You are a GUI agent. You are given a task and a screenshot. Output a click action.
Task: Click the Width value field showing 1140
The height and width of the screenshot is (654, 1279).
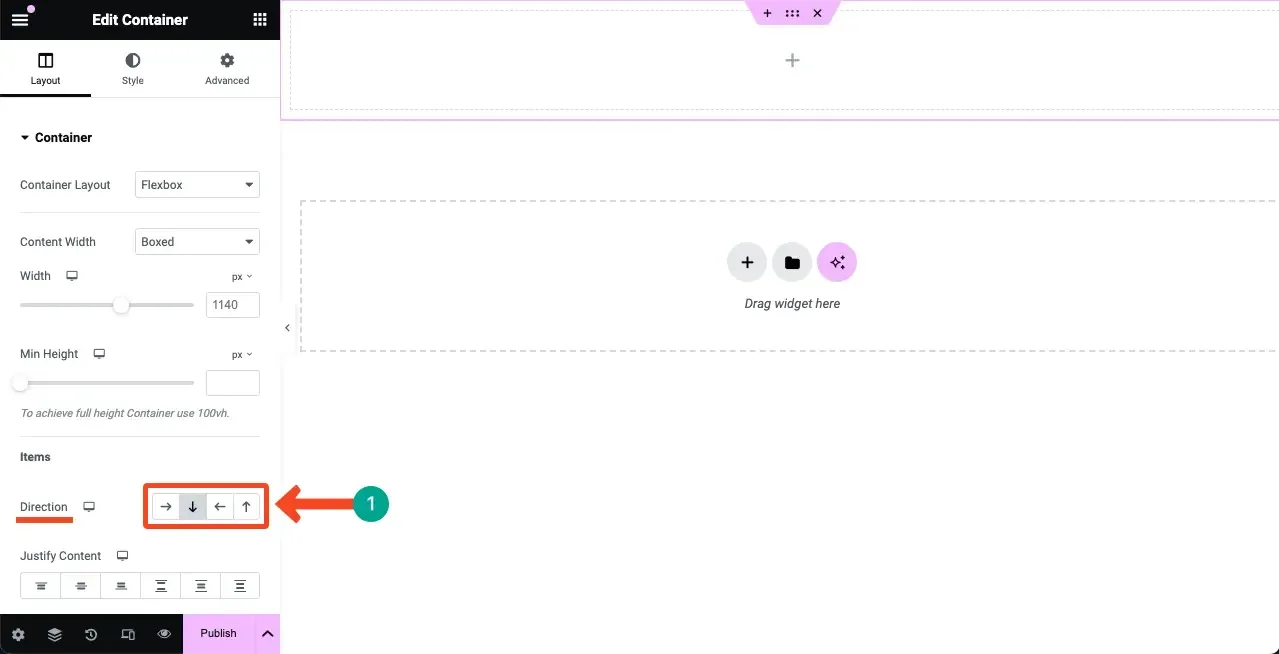pos(233,305)
